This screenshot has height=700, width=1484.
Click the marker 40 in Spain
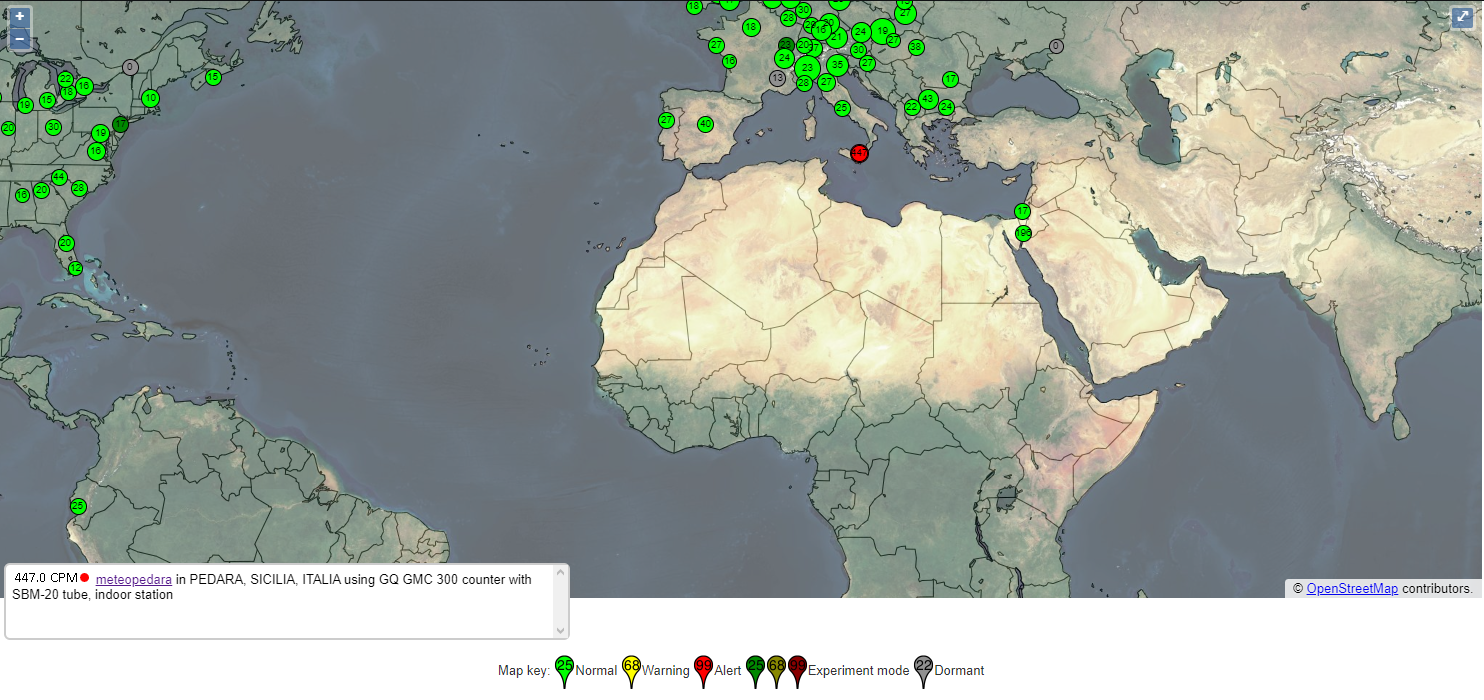(x=705, y=124)
